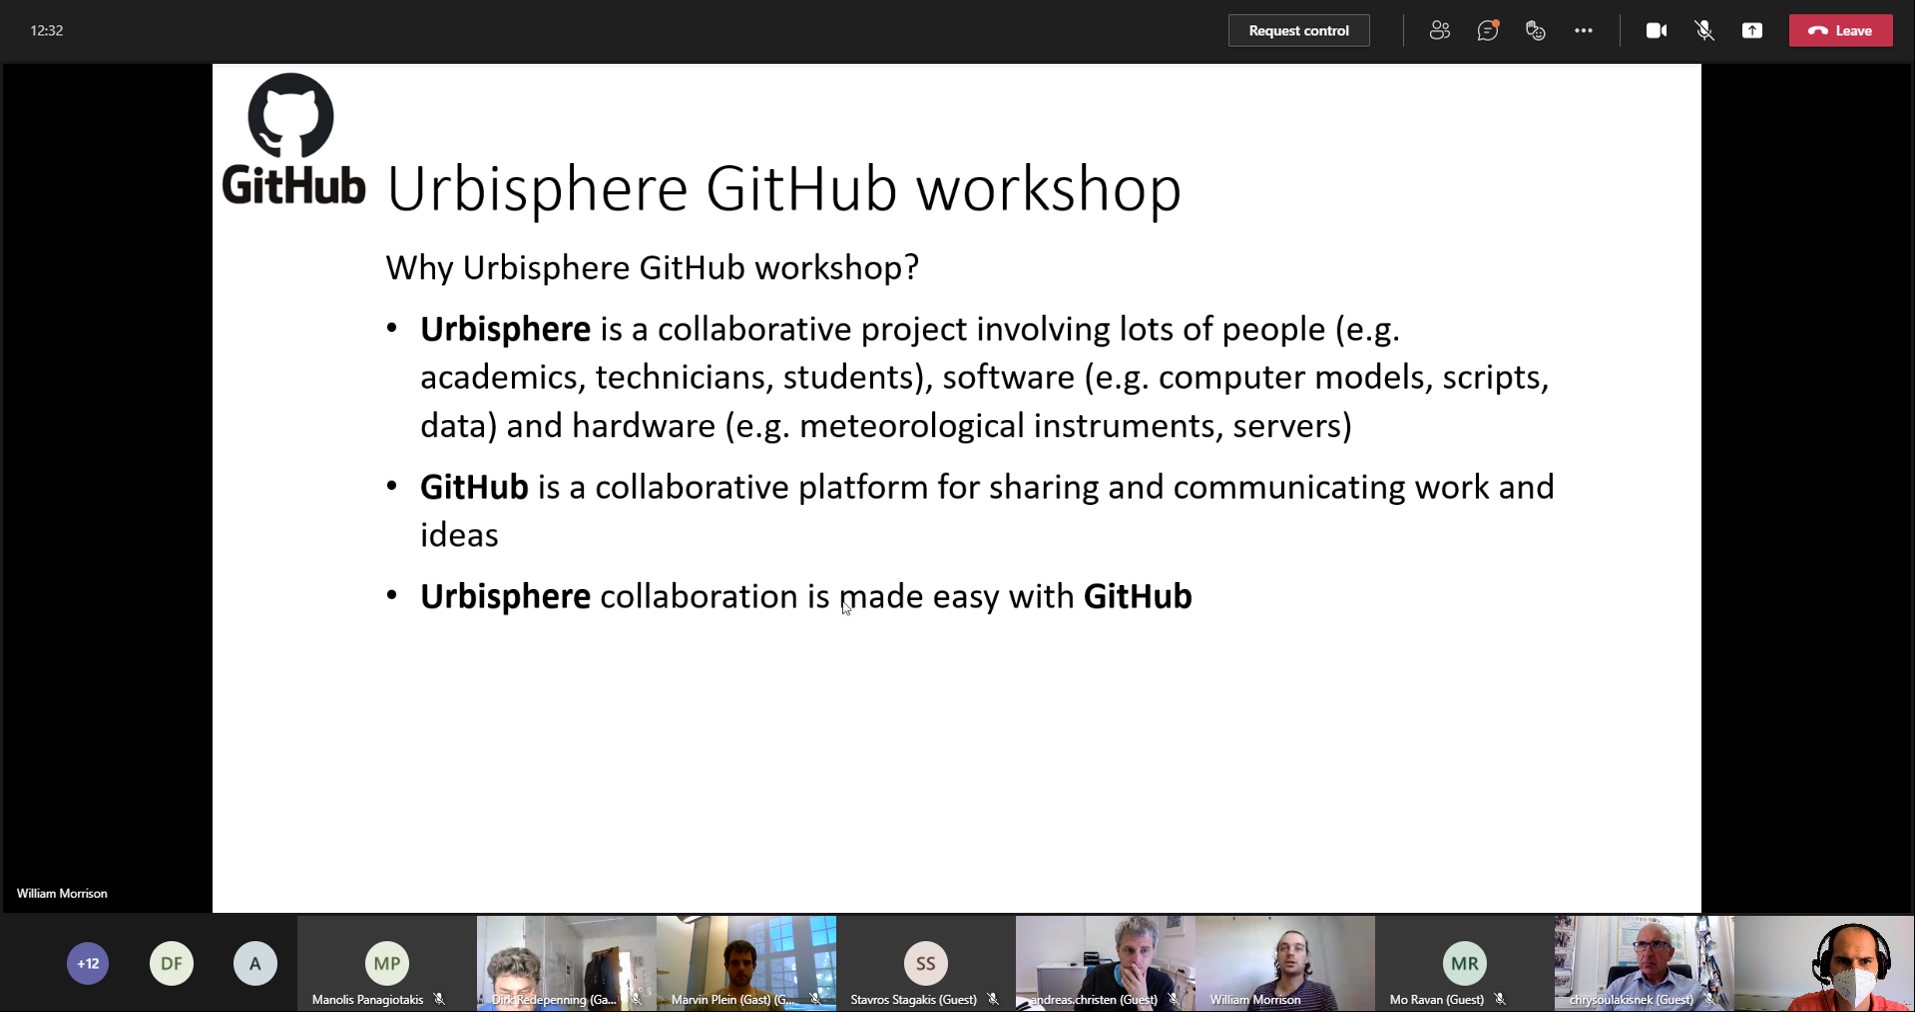
Task: Select Stavros Stagakis participant tile
Action: pyautogui.click(x=926, y=963)
